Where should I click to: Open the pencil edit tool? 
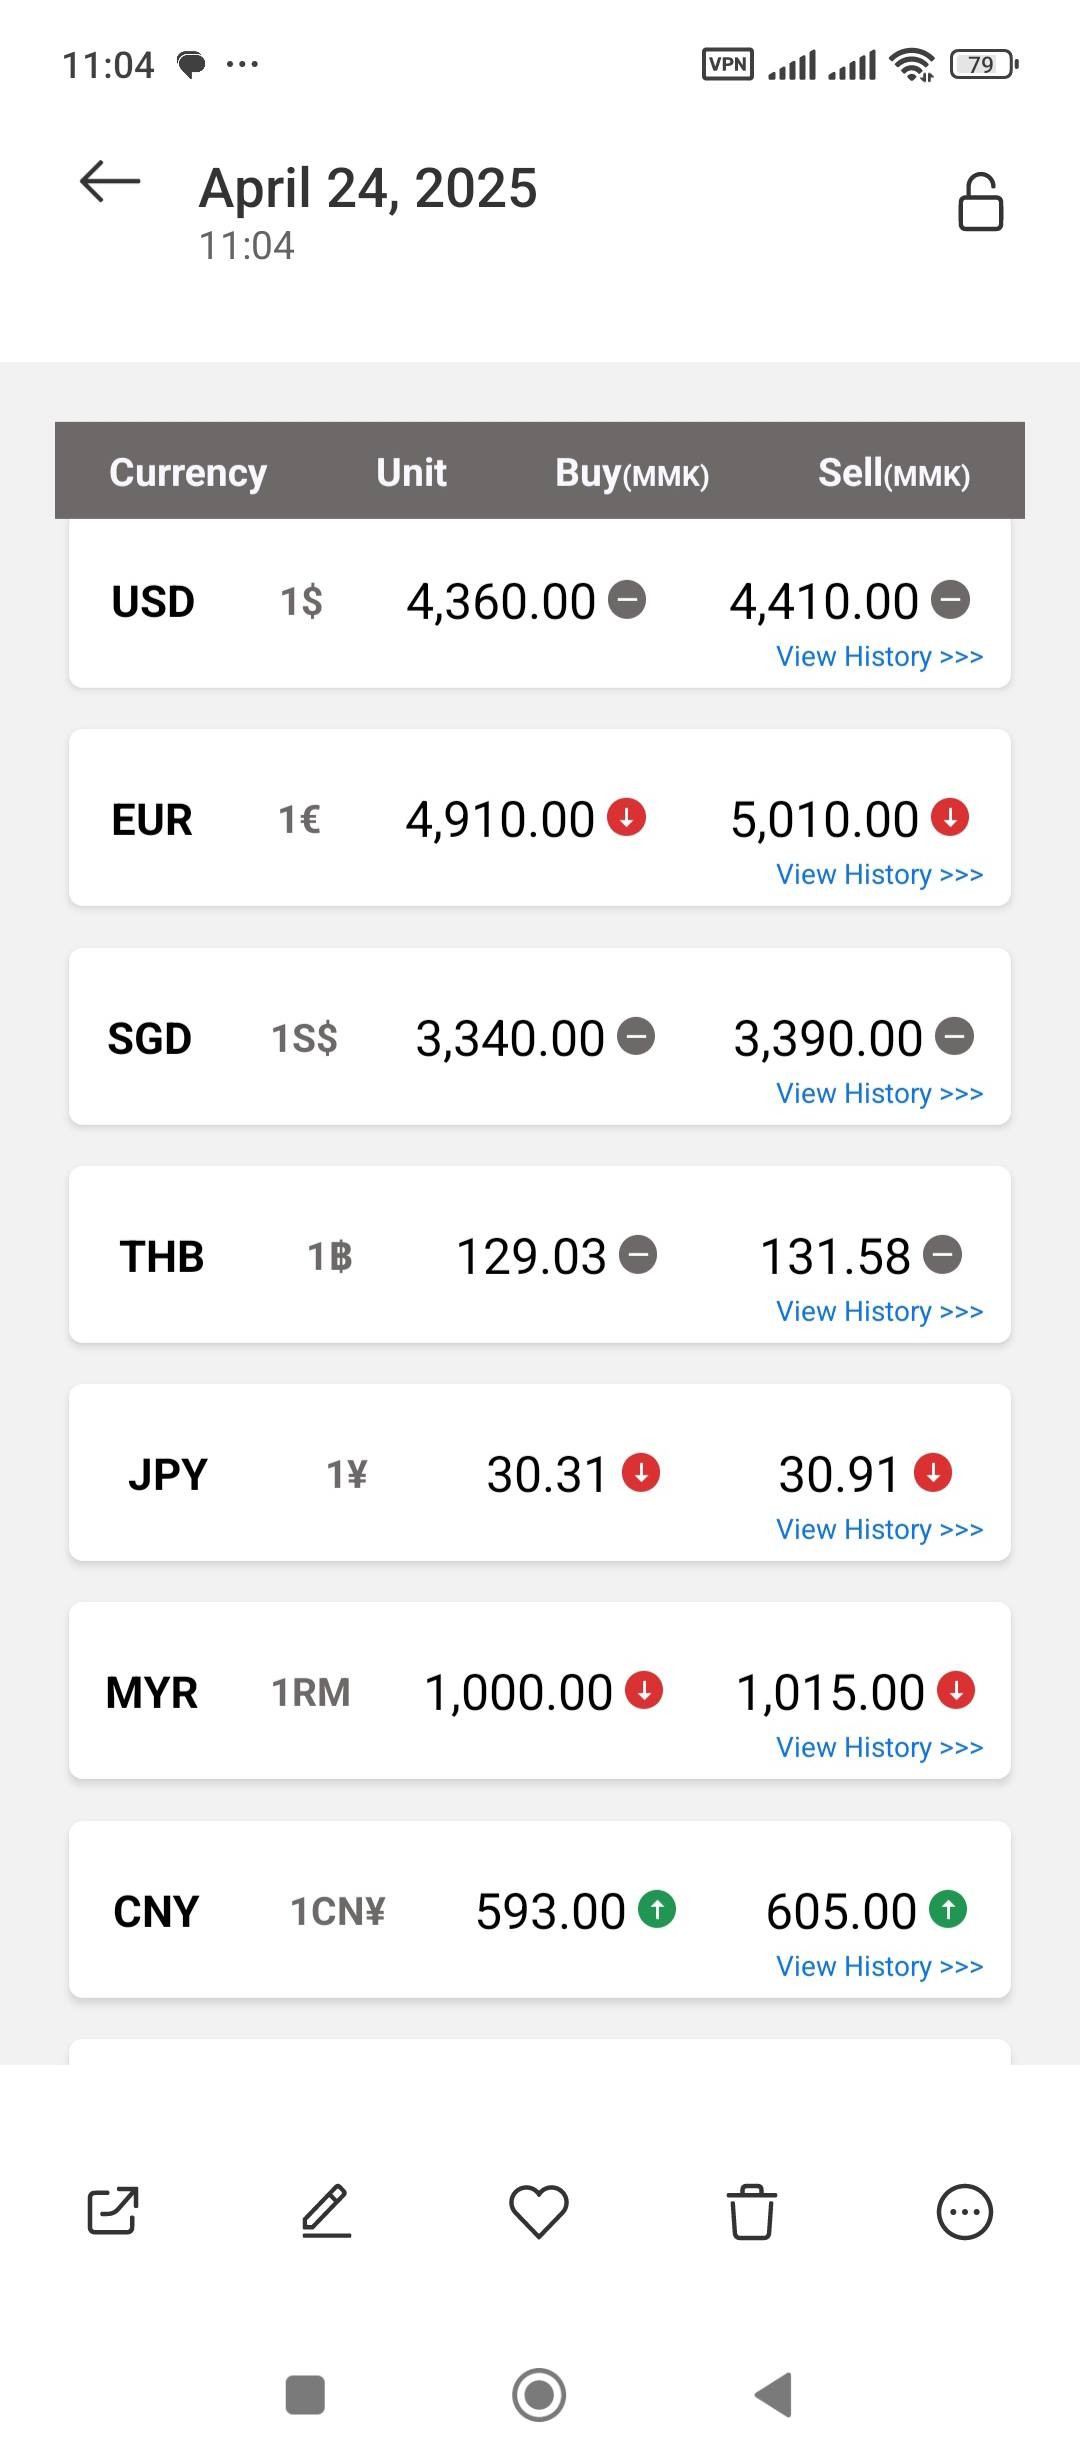coord(326,2211)
